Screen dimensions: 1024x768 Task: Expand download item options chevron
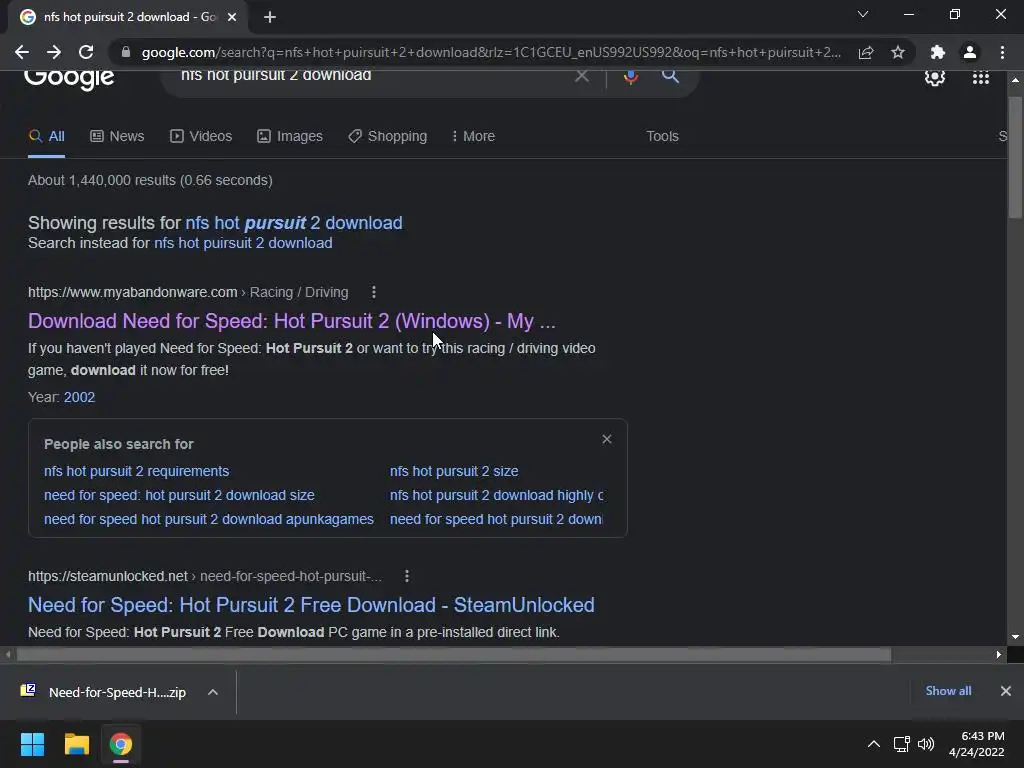click(213, 692)
